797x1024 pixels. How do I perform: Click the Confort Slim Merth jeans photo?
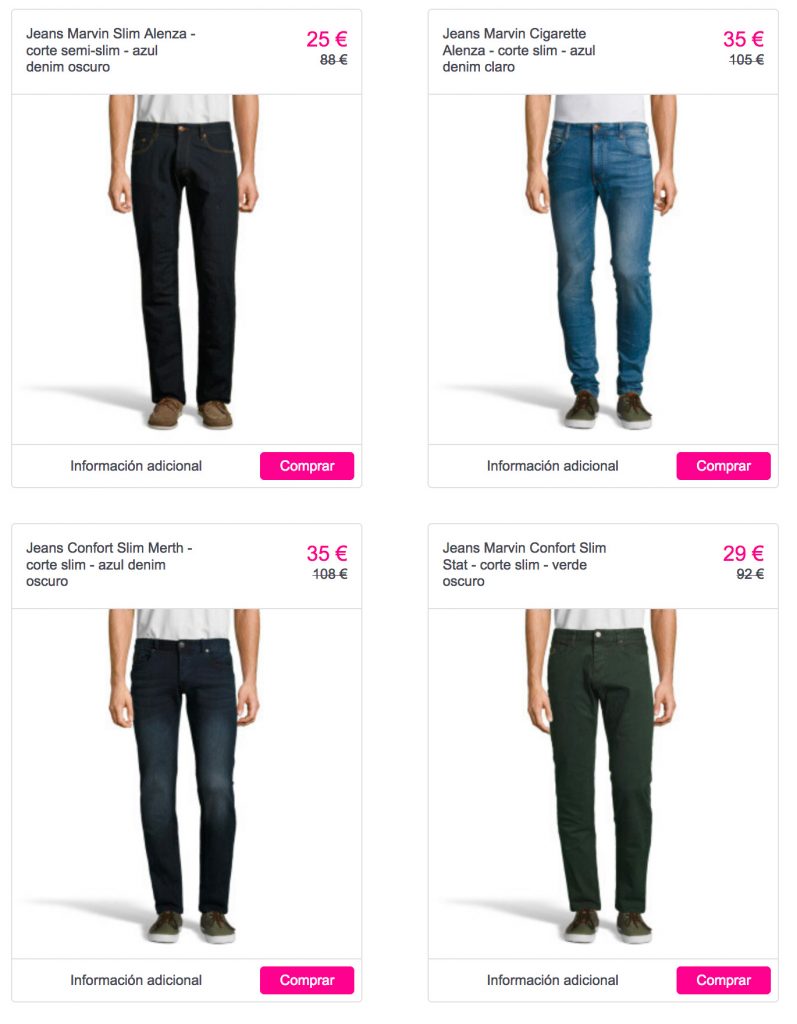tap(184, 776)
